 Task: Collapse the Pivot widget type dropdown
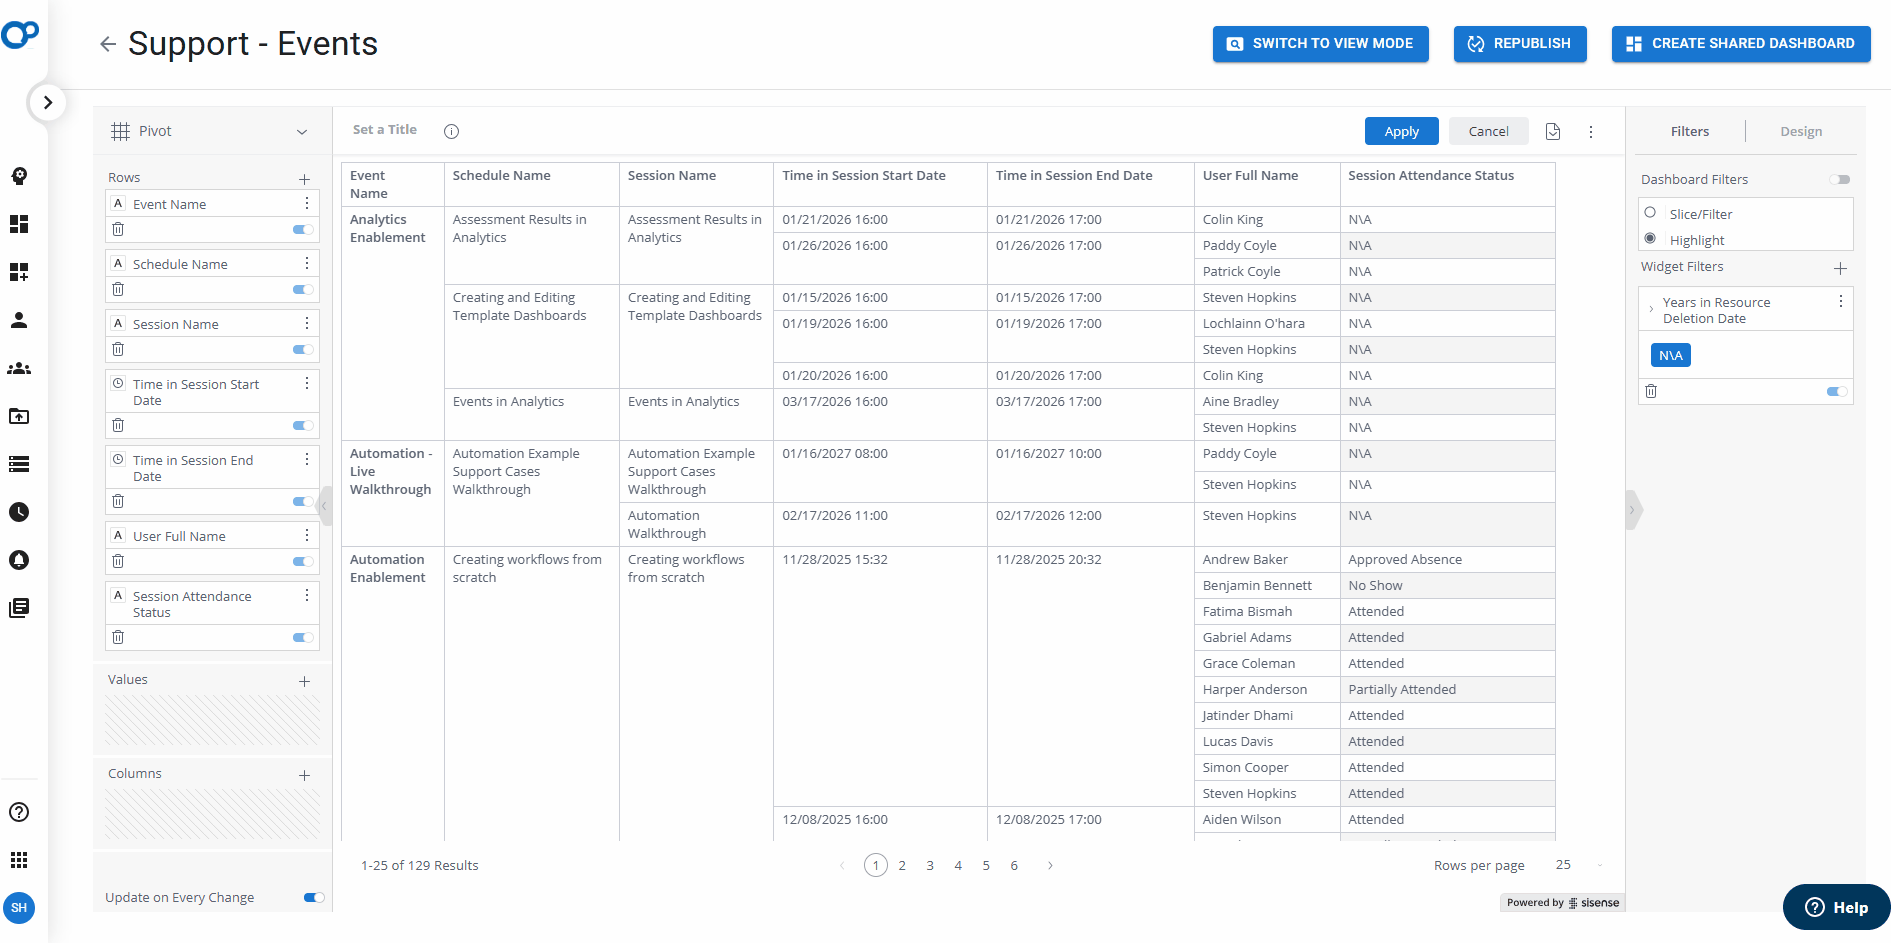(303, 131)
